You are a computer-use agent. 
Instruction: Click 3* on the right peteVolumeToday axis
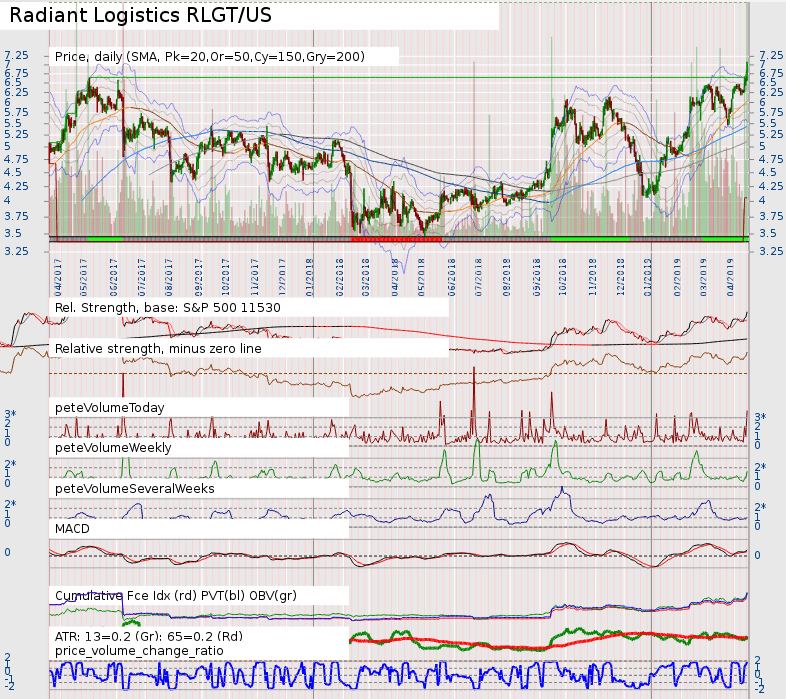(x=760, y=417)
